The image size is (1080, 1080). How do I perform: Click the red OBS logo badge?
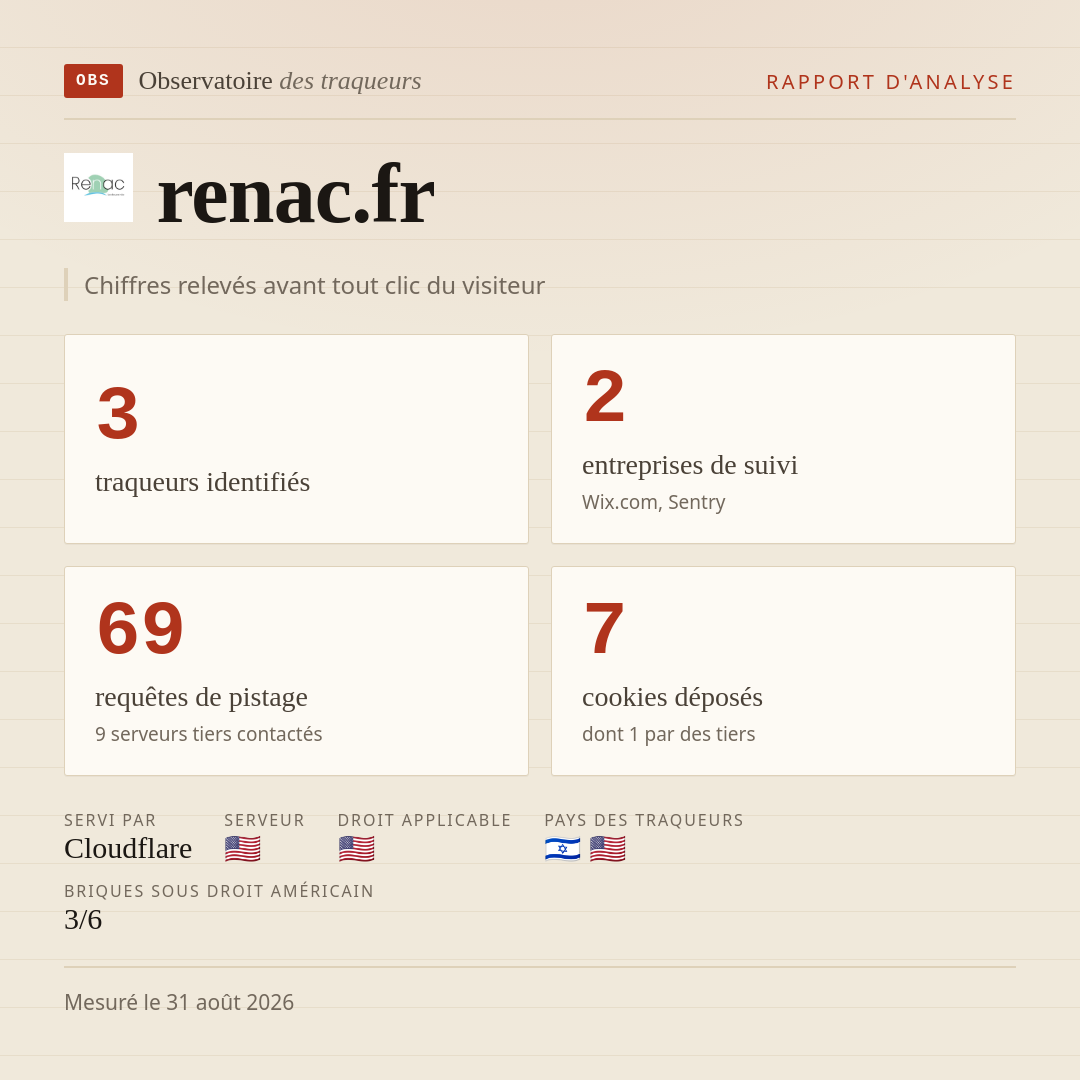tap(93, 81)
